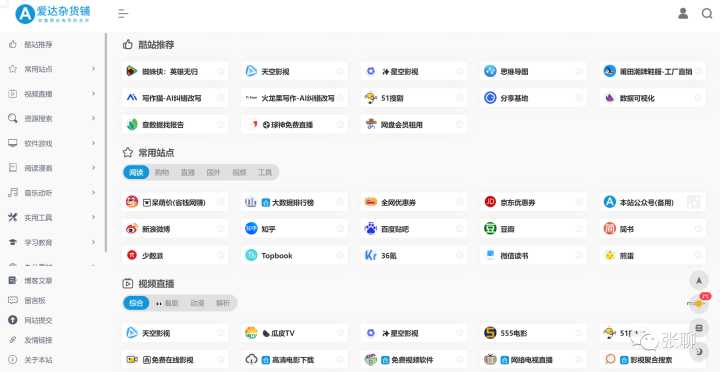Click the sidebar vertical scrollbar
Screen dimensions: 720x372
[x=106, y=142]
